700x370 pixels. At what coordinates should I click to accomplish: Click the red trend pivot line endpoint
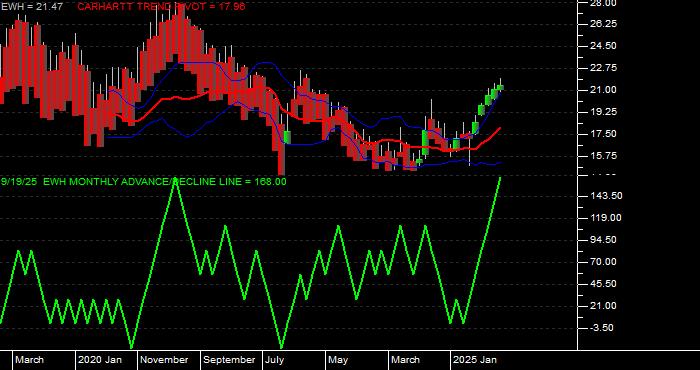tap(500, 128)
